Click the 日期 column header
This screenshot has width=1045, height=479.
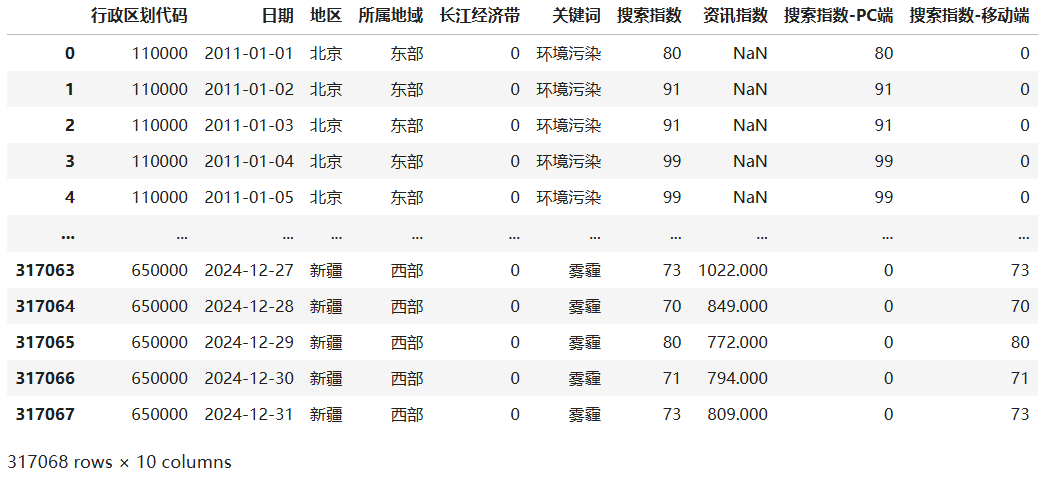point(278,16)
